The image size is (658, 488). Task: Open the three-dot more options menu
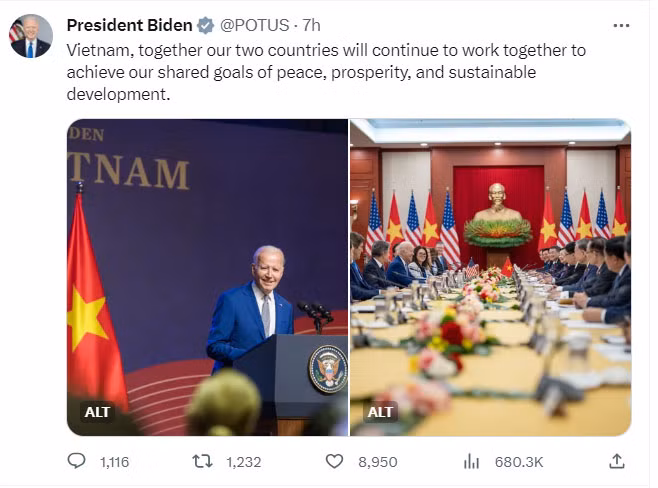(x=621, y=26)
